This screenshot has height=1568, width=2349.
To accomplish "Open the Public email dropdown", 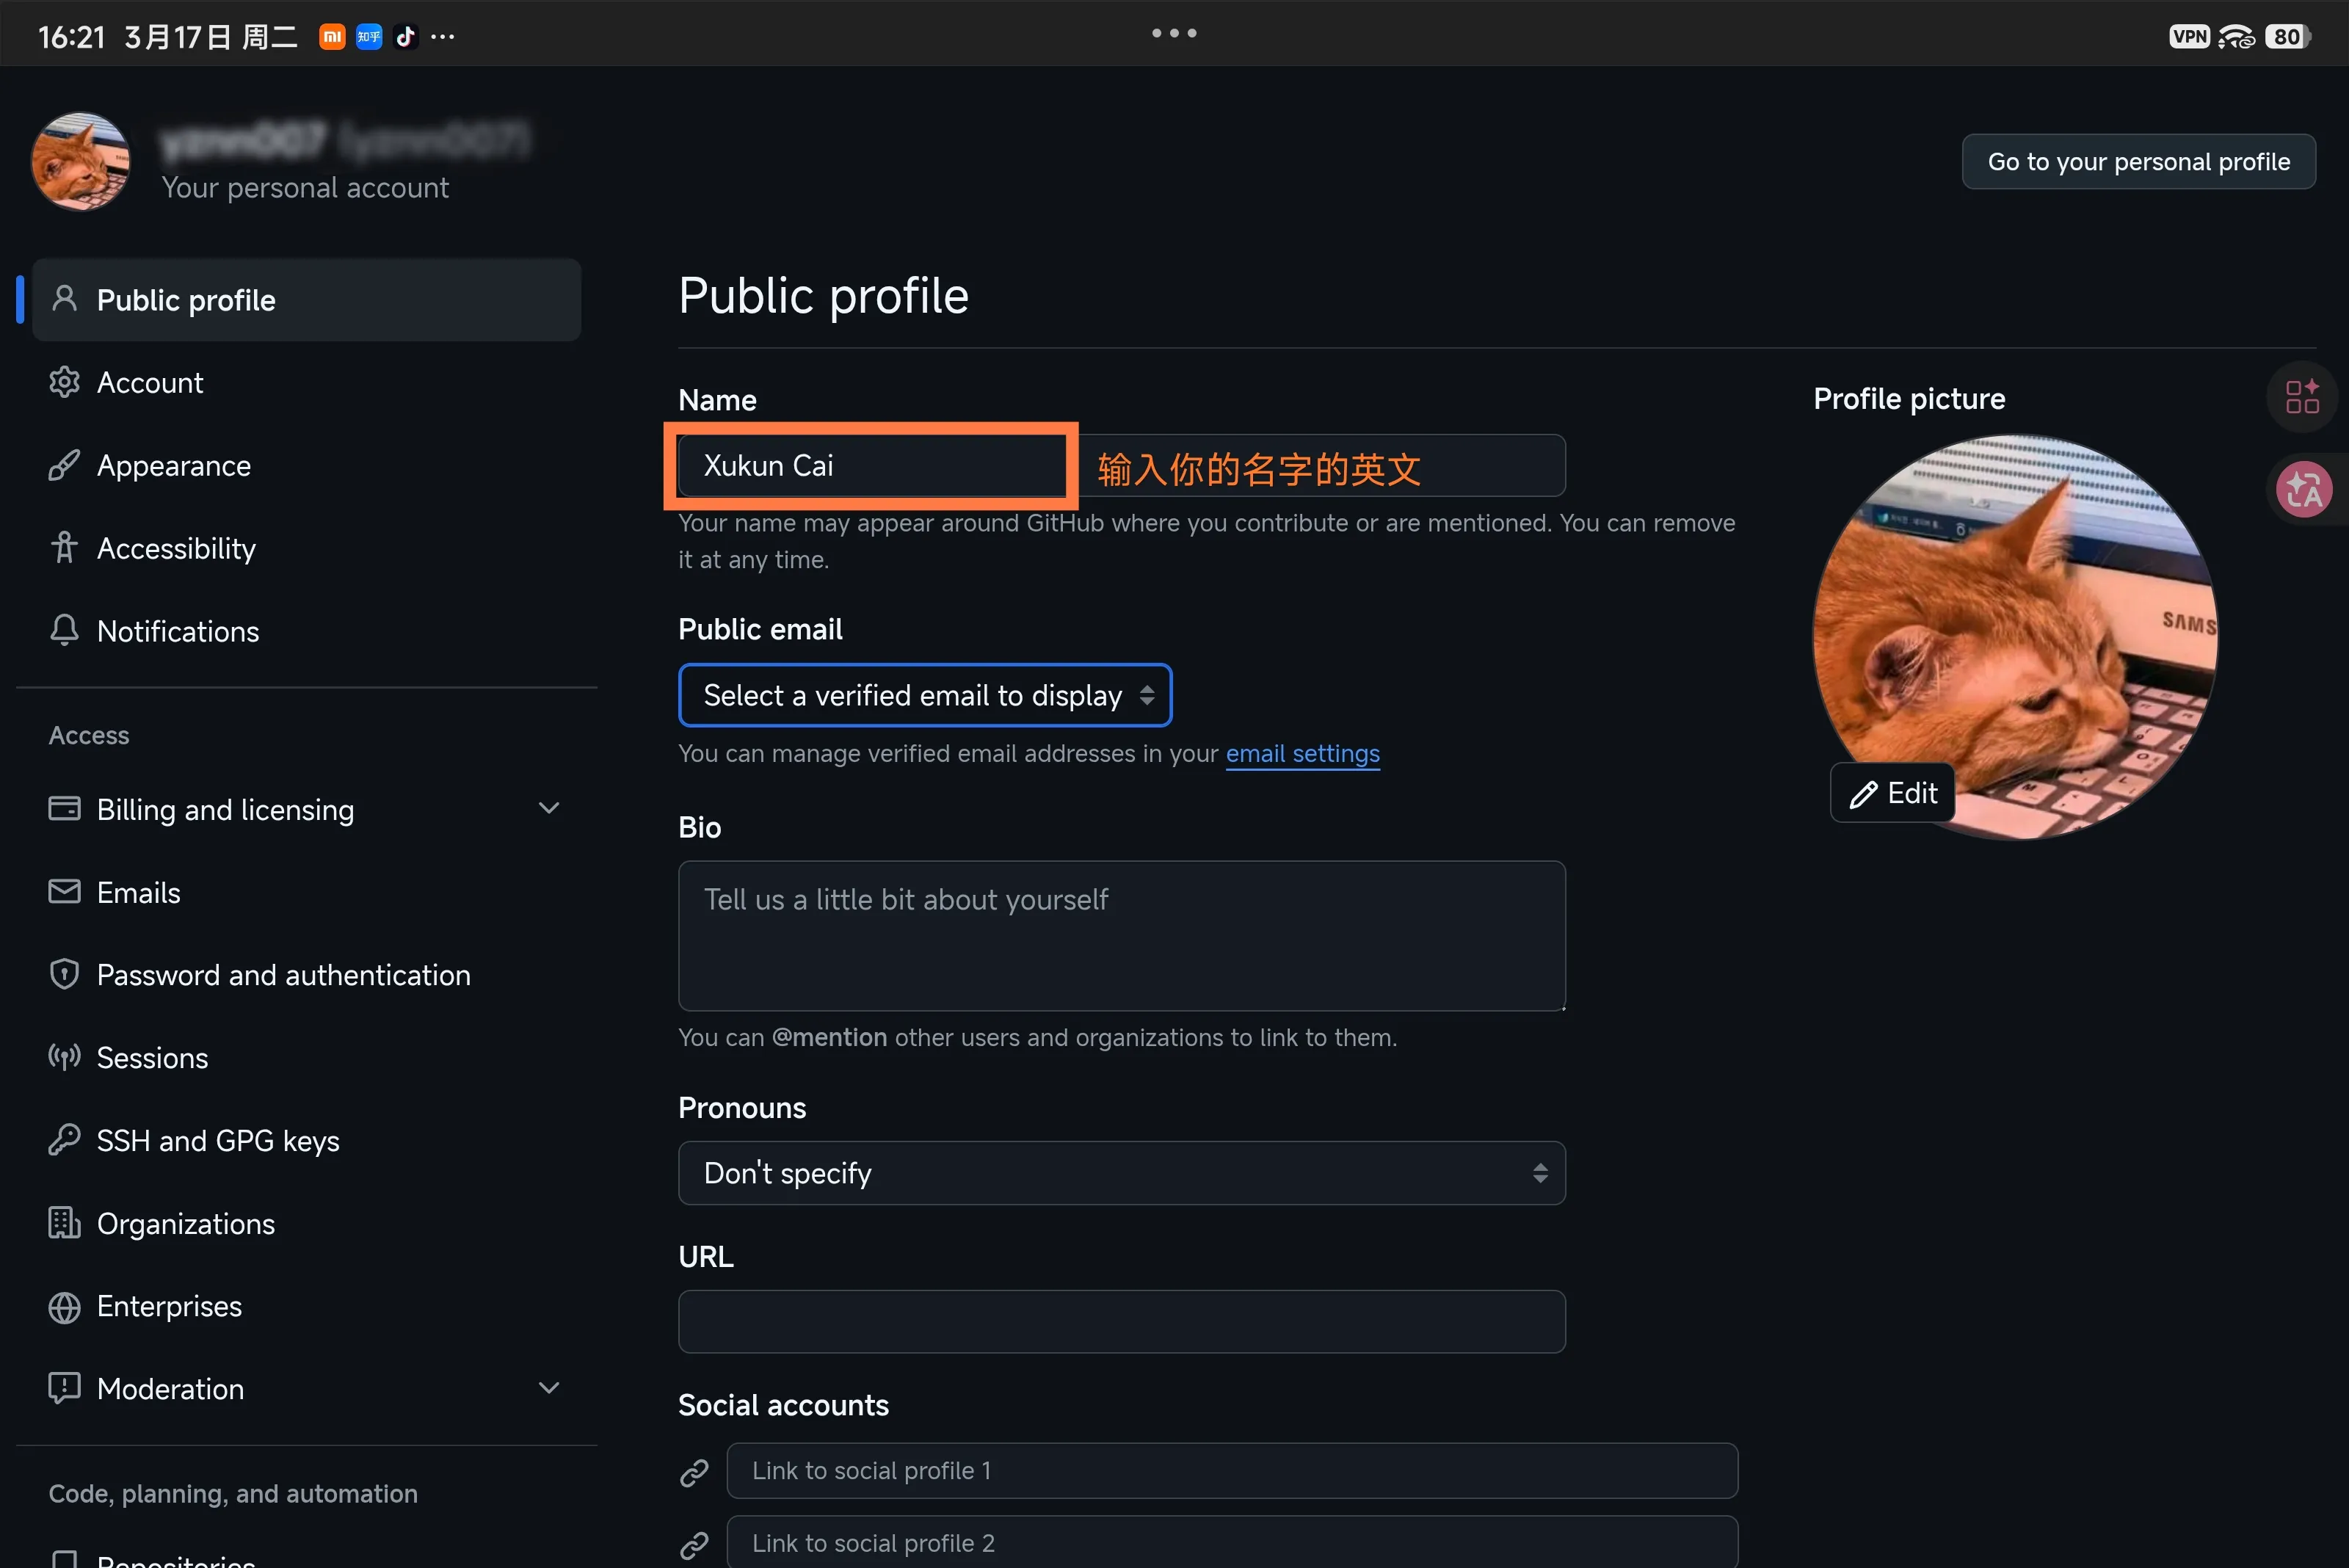I will click(925, 695).
